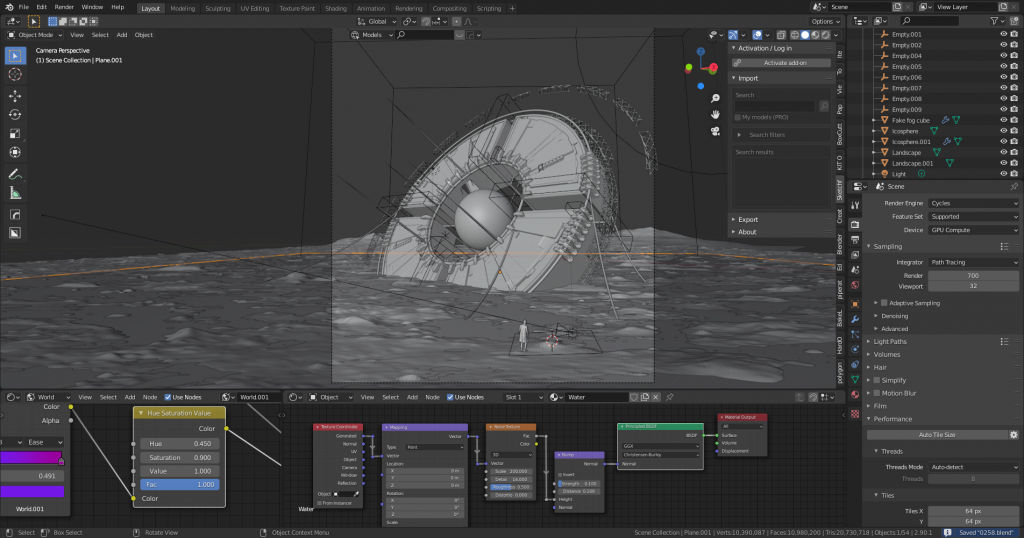
Task: Open the File menu
Action: click(x=24, y=7)
